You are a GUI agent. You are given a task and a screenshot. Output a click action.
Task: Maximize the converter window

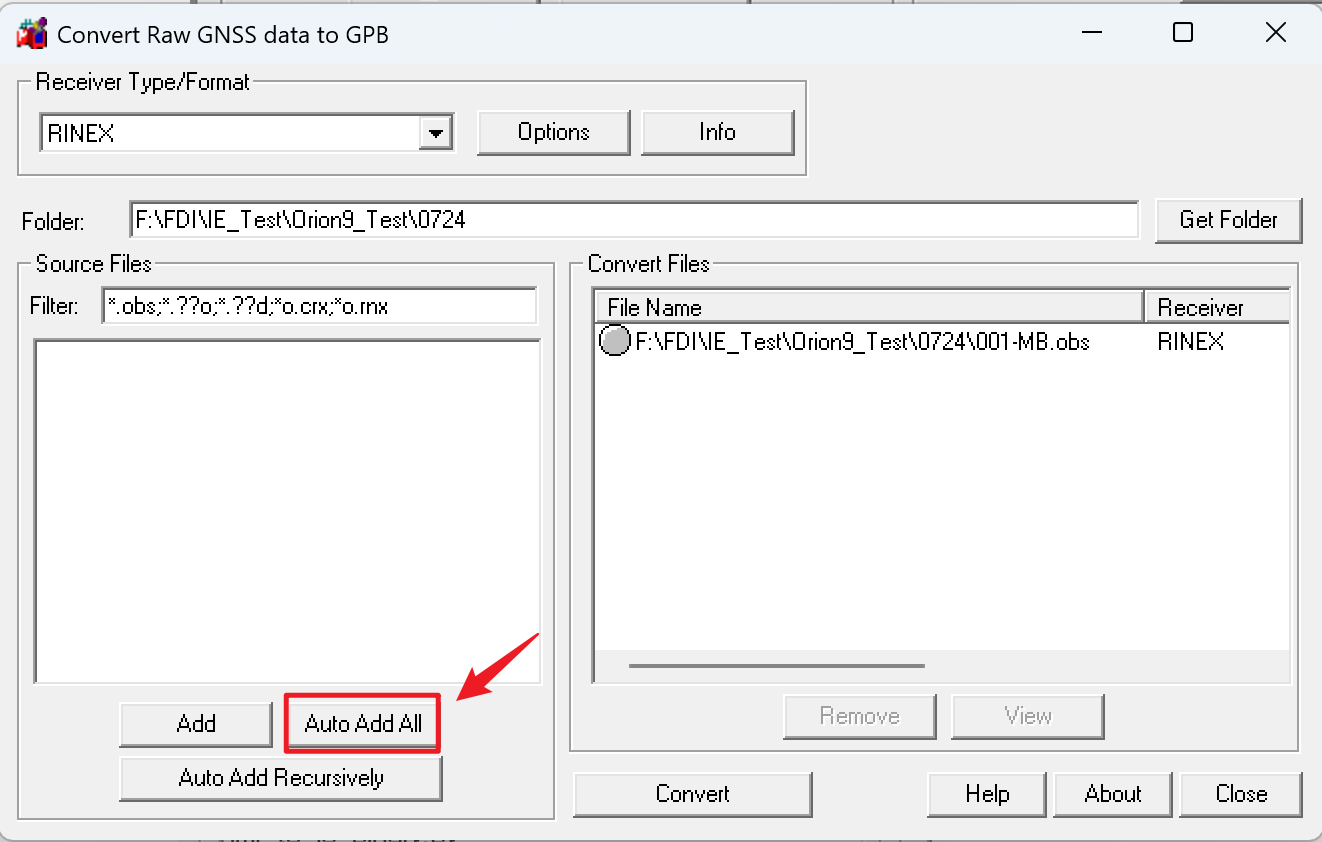[1183, 33]
